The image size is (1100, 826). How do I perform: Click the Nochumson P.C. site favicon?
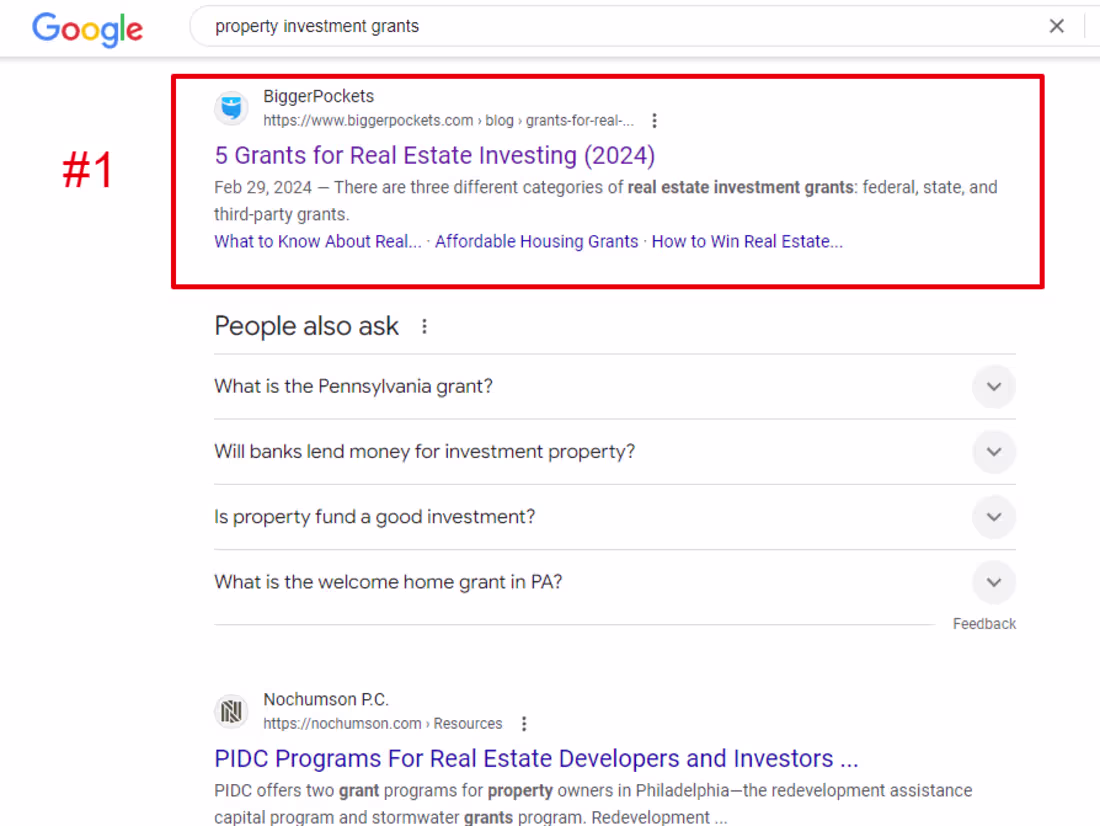tap(231, 711)
